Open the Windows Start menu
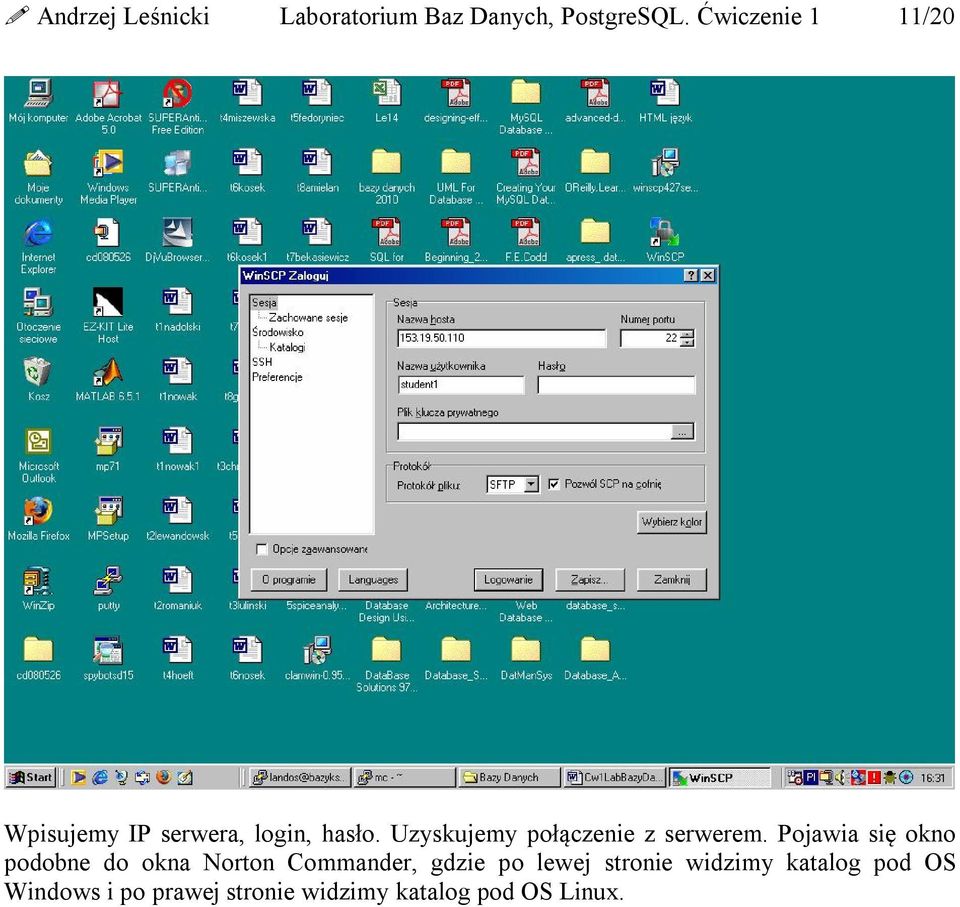This screenshot has height=907, width=960. (31, 777)
